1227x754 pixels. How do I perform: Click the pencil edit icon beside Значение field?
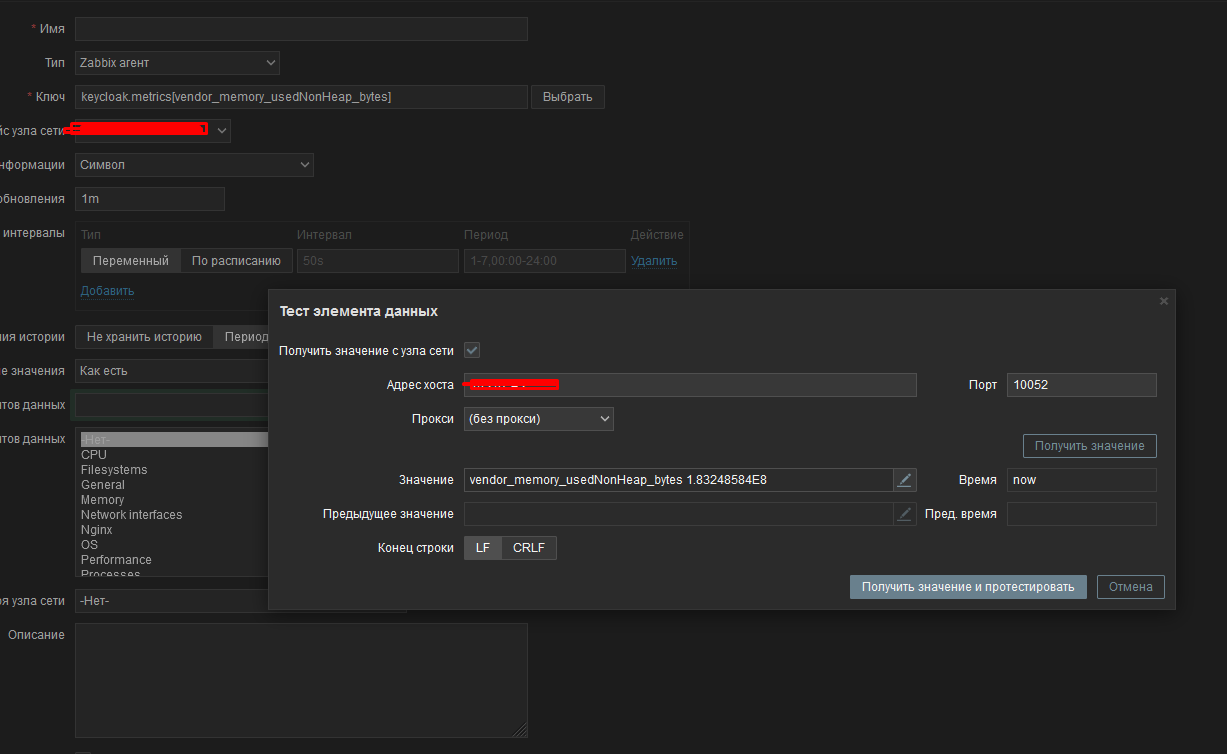click(x=904, y=480)
